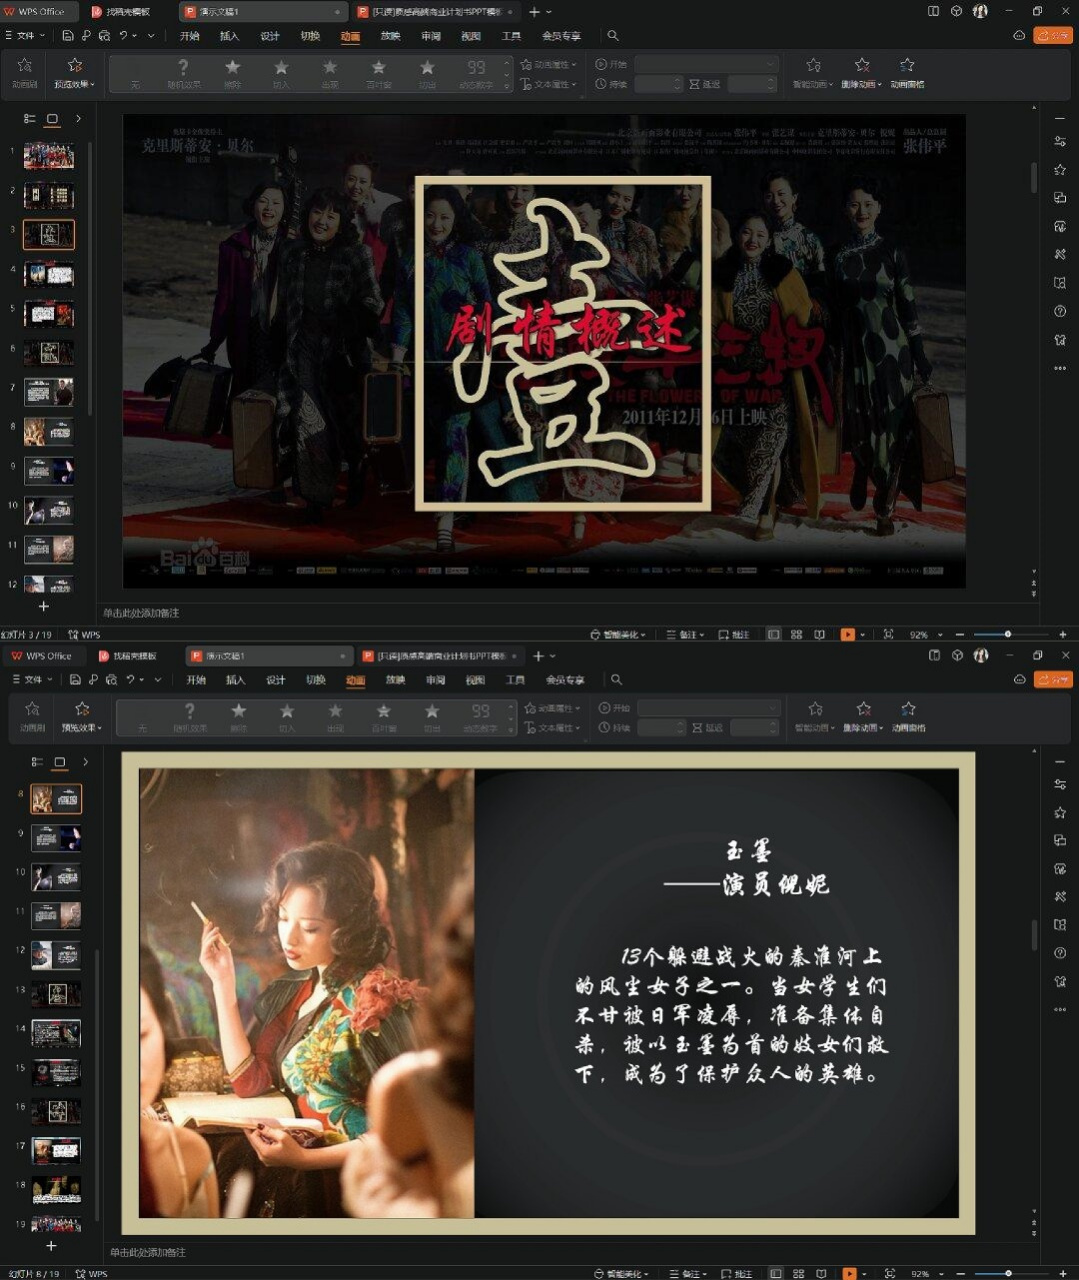Apply the 随机效果 random animation effect
Screen dimensions: 1079x1280
184,72
